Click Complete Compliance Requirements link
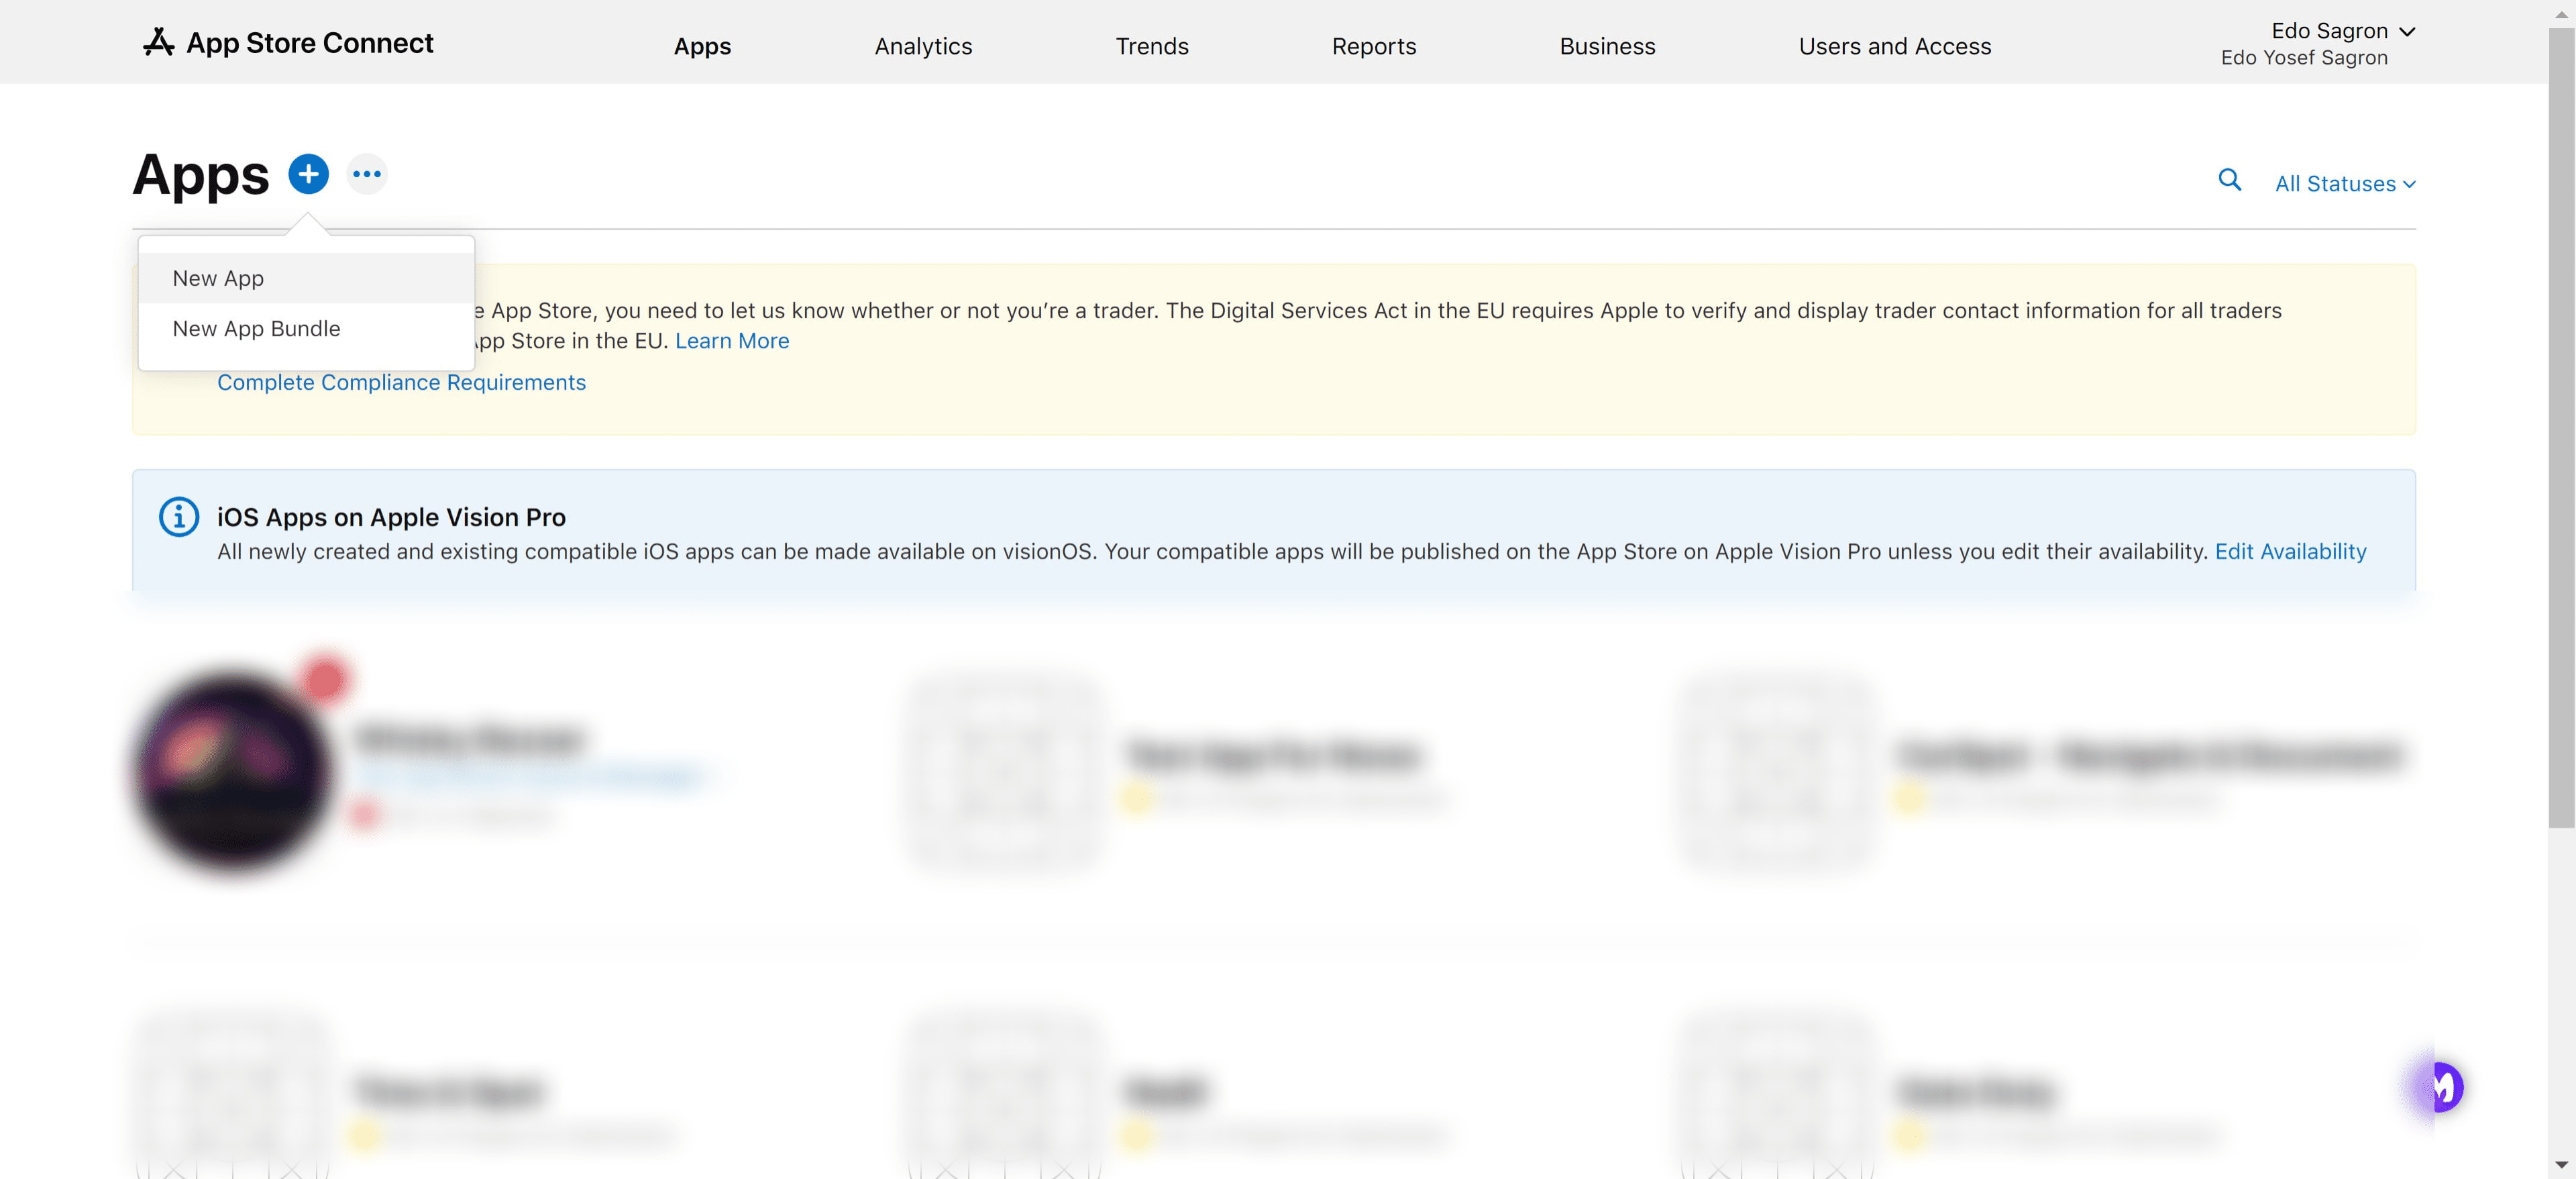The width and height of the screenshot is (2576, 1179). click(401, 382)
